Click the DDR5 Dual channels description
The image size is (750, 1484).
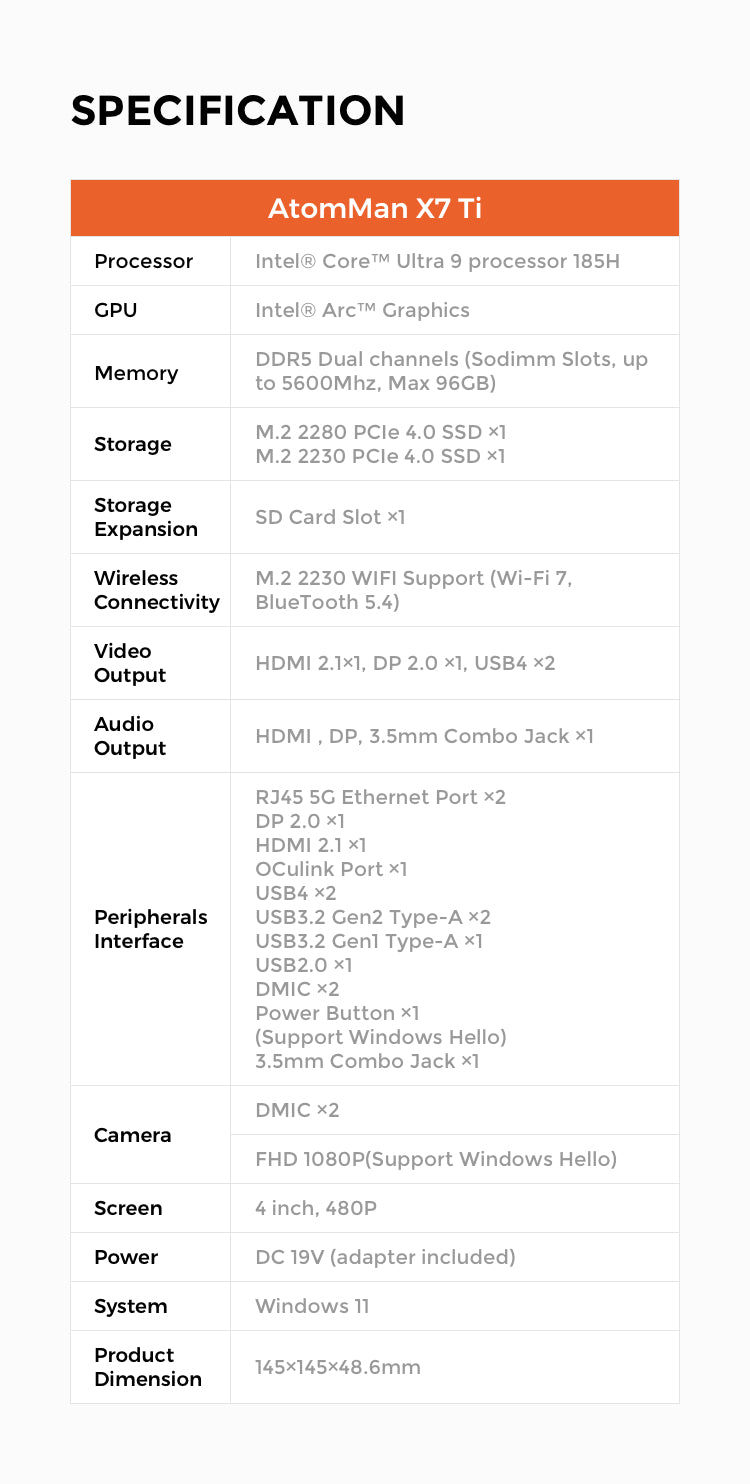click(451, 371)
